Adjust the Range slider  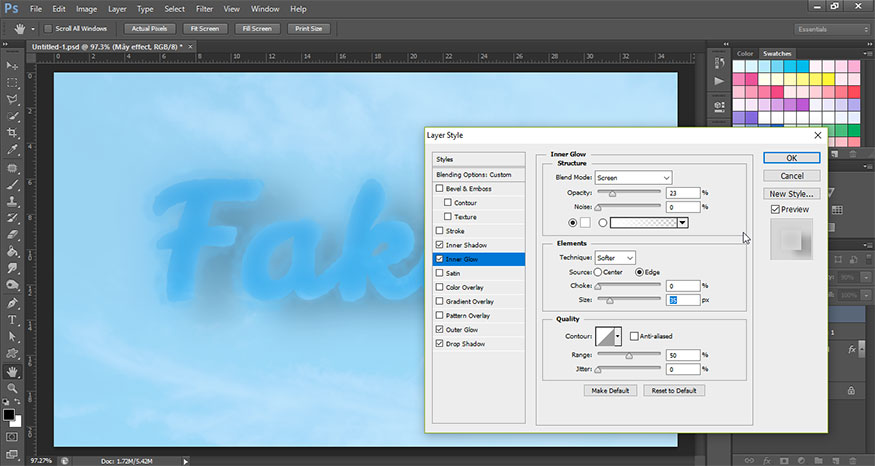629,355
